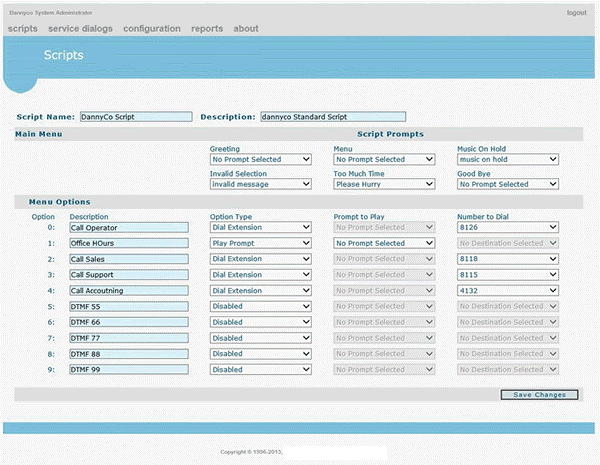Screen dimensions: 600x465
Task: Click the Office HOurs description field
Action: pyautogui.click(x=129, y=243)
